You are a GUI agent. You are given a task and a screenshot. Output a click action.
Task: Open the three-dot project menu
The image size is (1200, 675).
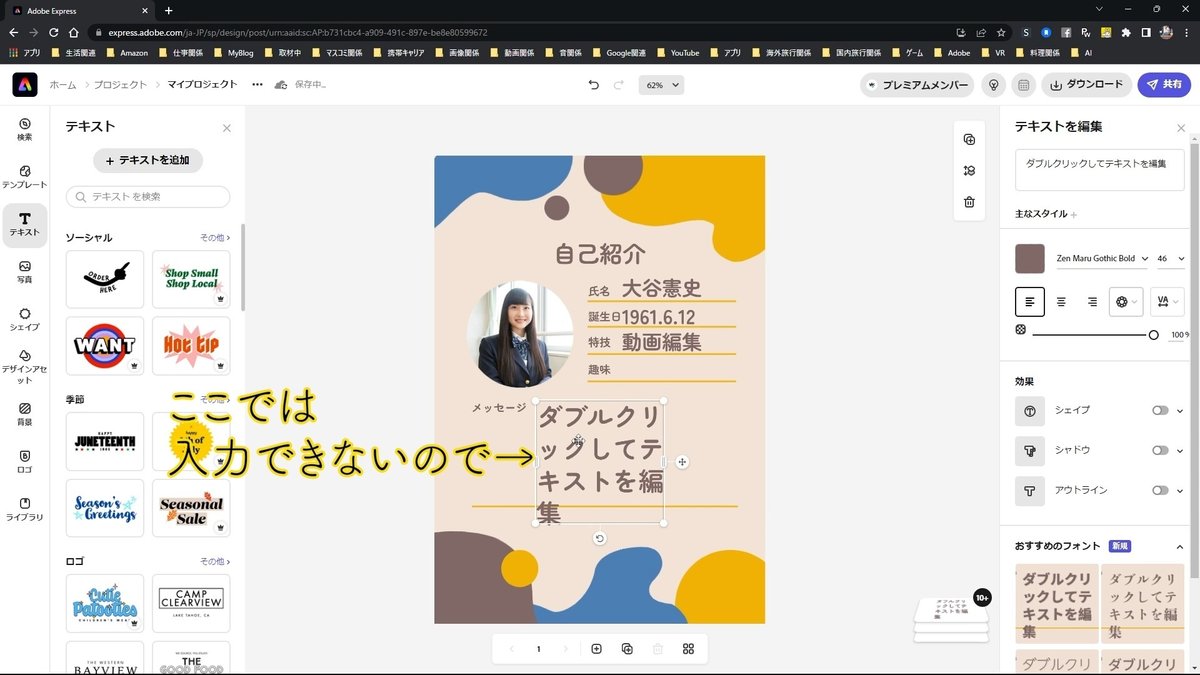pos(258,85)
